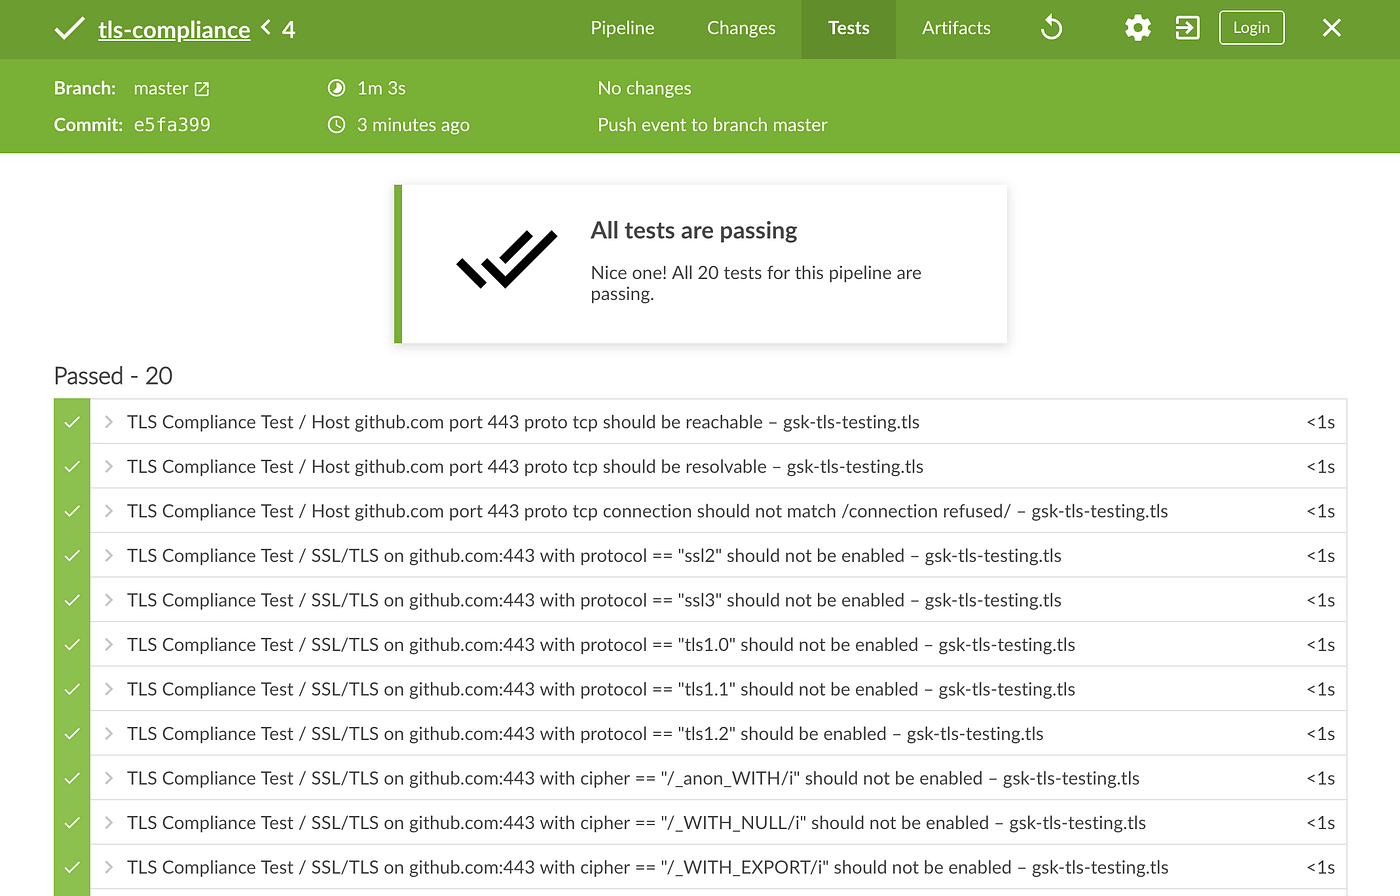The height and width of the screenshot is (896, 1400).
Task: Switch to the Pipeline tab
Action: [x=622, y=28]
